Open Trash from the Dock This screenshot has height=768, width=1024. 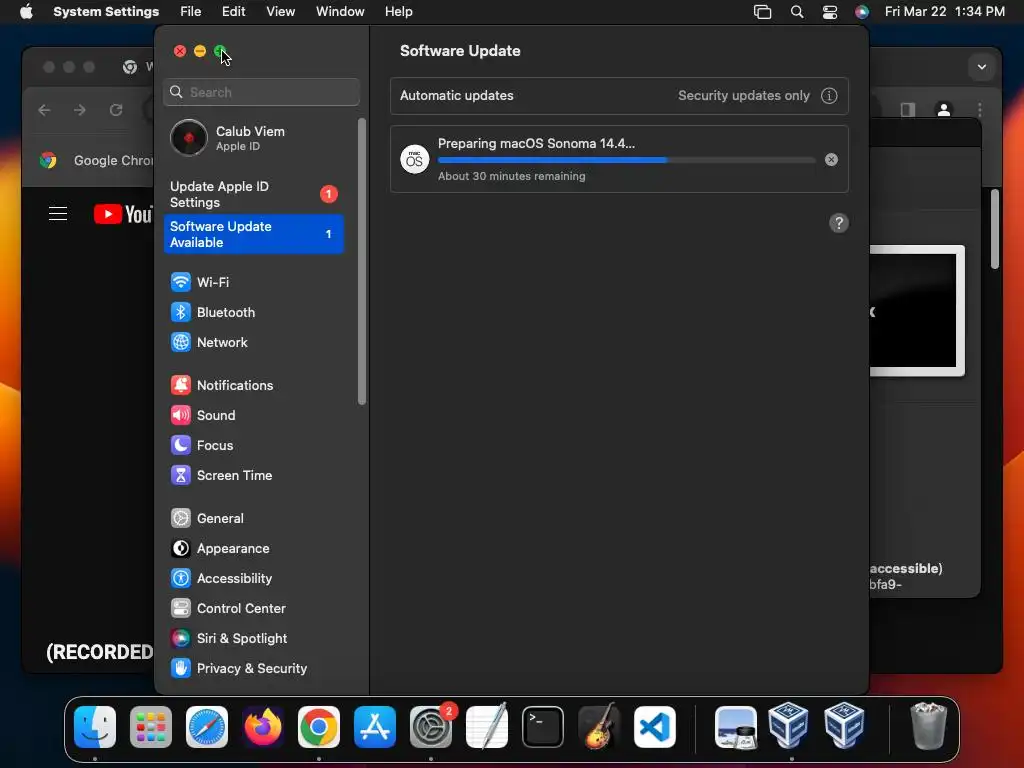pyautogui.click(x=928, y=726)
